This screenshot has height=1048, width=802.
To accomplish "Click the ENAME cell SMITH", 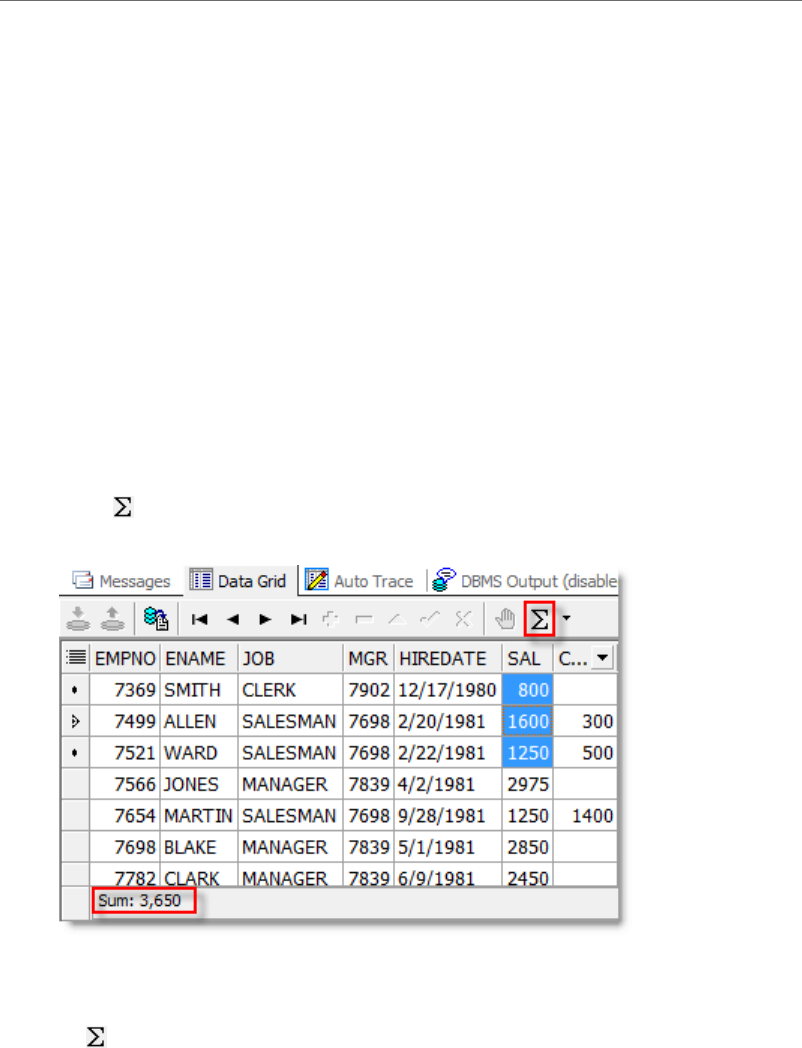I will 198,690.
